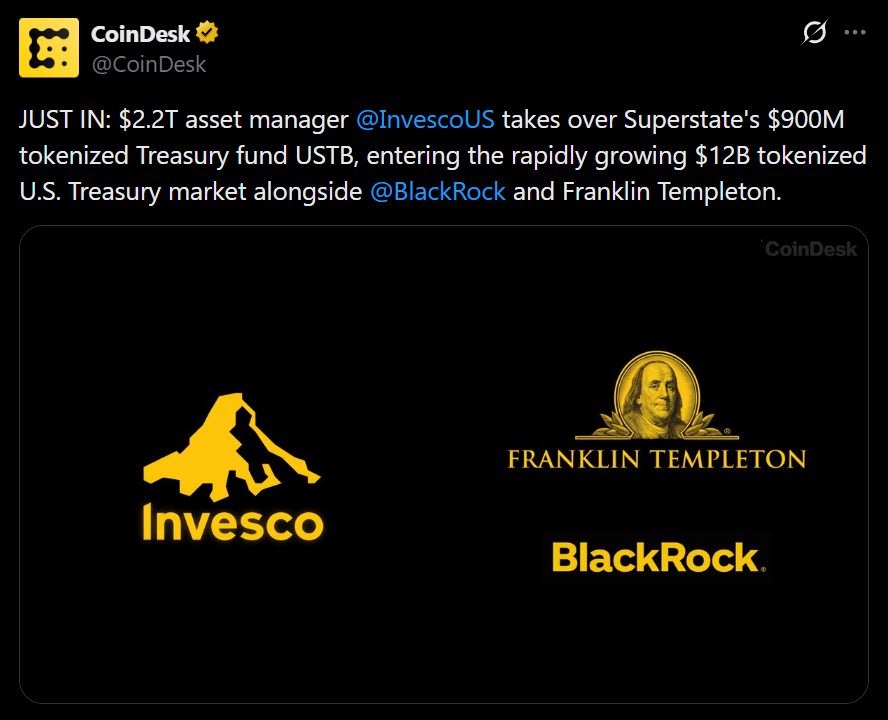
Task: Click the Invesco wordmark in the image
Action: point(233,525)
